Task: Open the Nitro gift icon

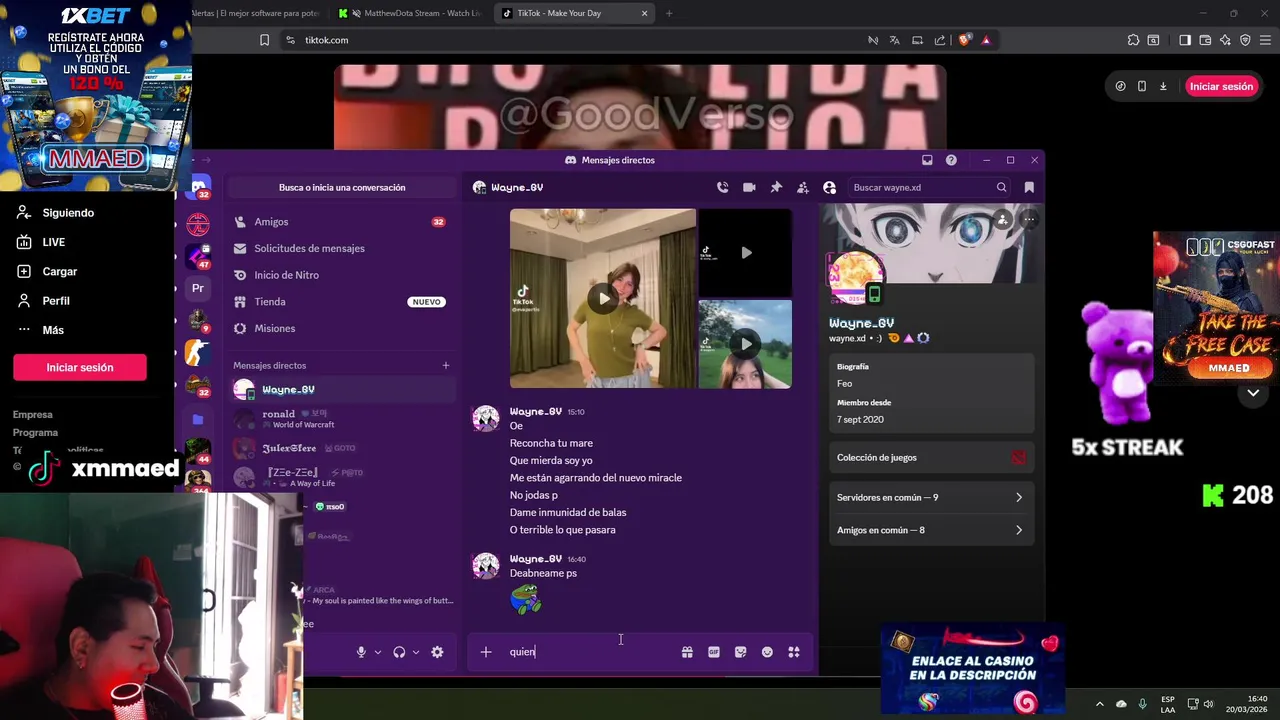Action: [x=687, y=652]
